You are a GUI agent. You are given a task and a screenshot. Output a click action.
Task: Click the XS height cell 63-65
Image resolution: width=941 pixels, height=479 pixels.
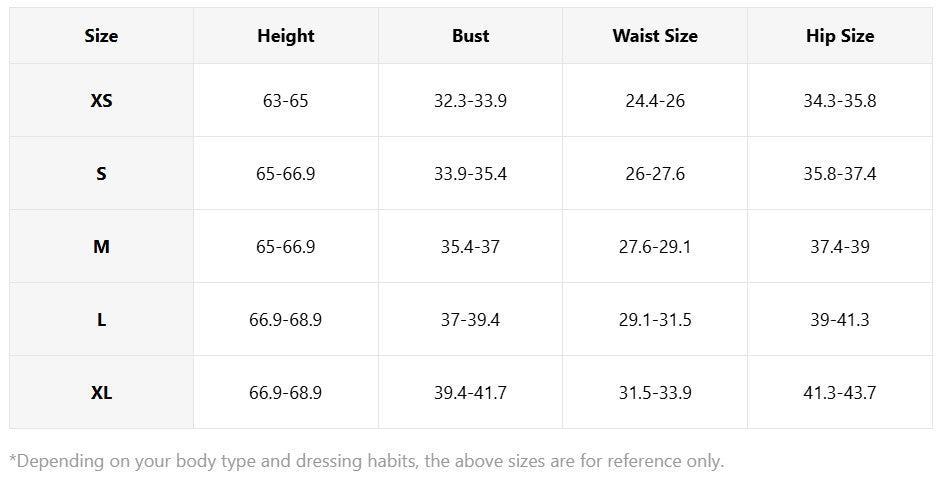point(285,101)
